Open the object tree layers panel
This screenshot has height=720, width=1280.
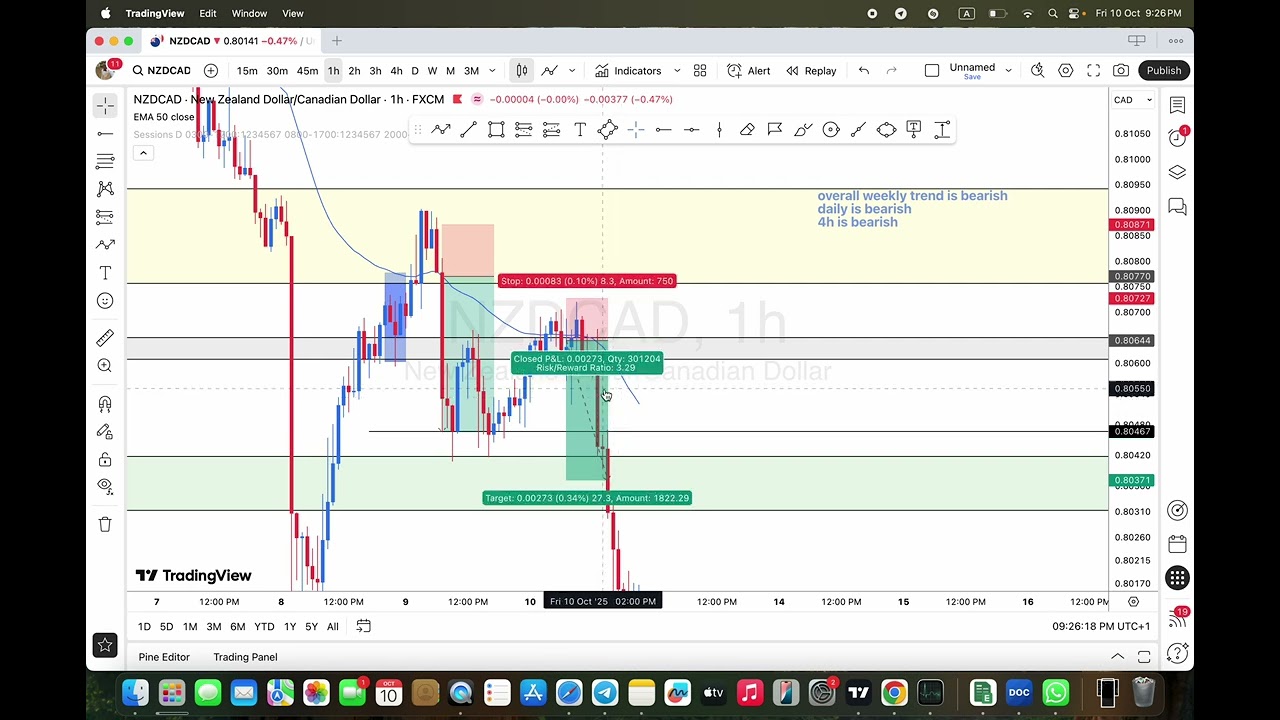1177,172
